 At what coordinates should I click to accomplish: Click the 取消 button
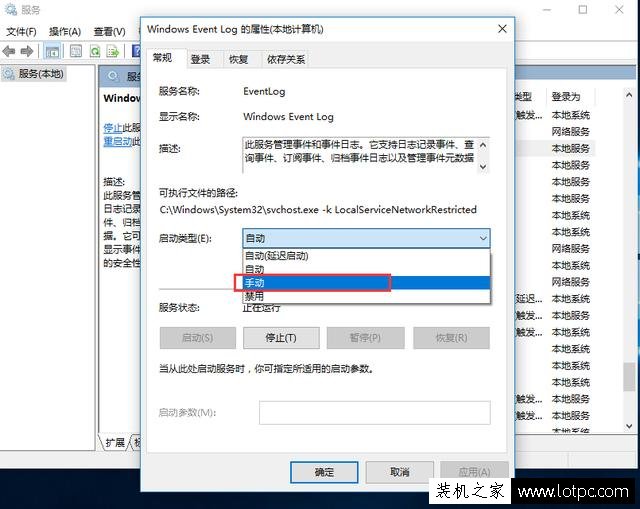tap(400, 472)
